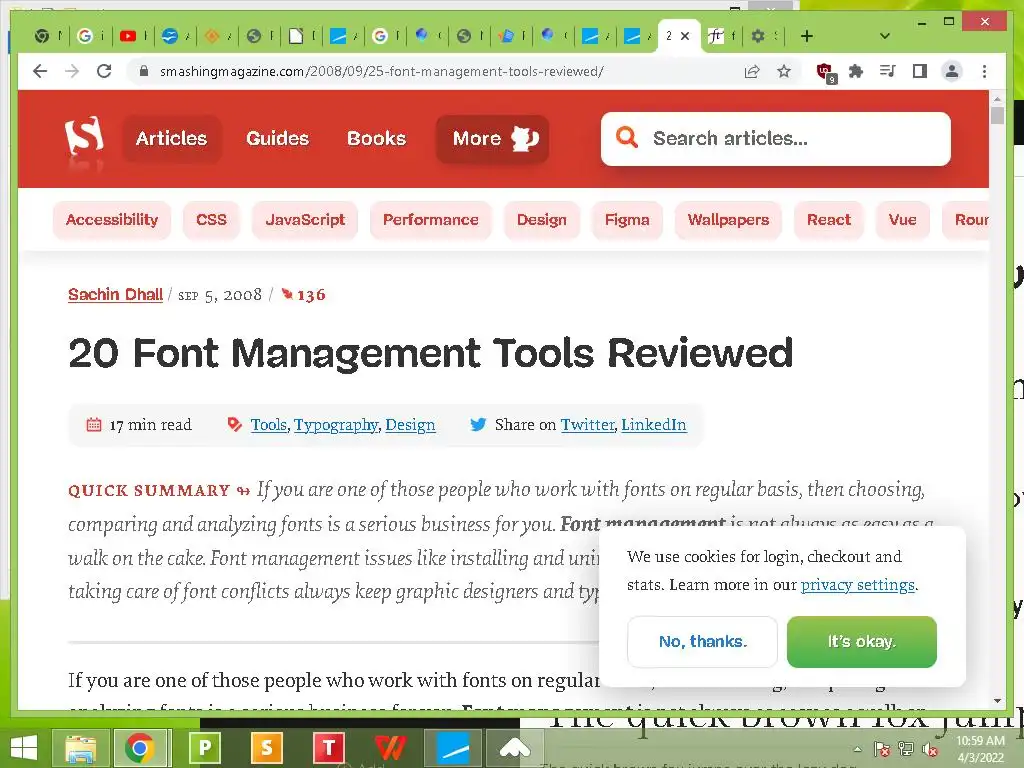1024x768 pixels.
Task: Select the Design topic pill
Action: click(x=541, y=220)
